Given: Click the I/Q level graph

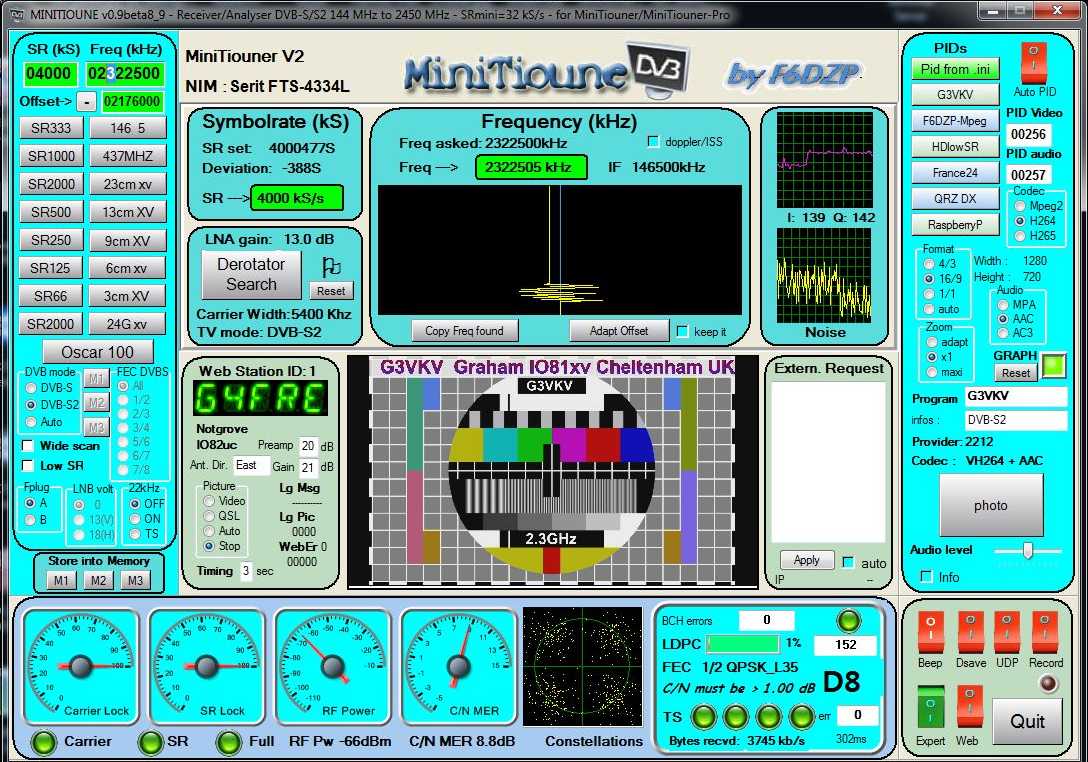Looking at the screenshot, I should (824, 160).
